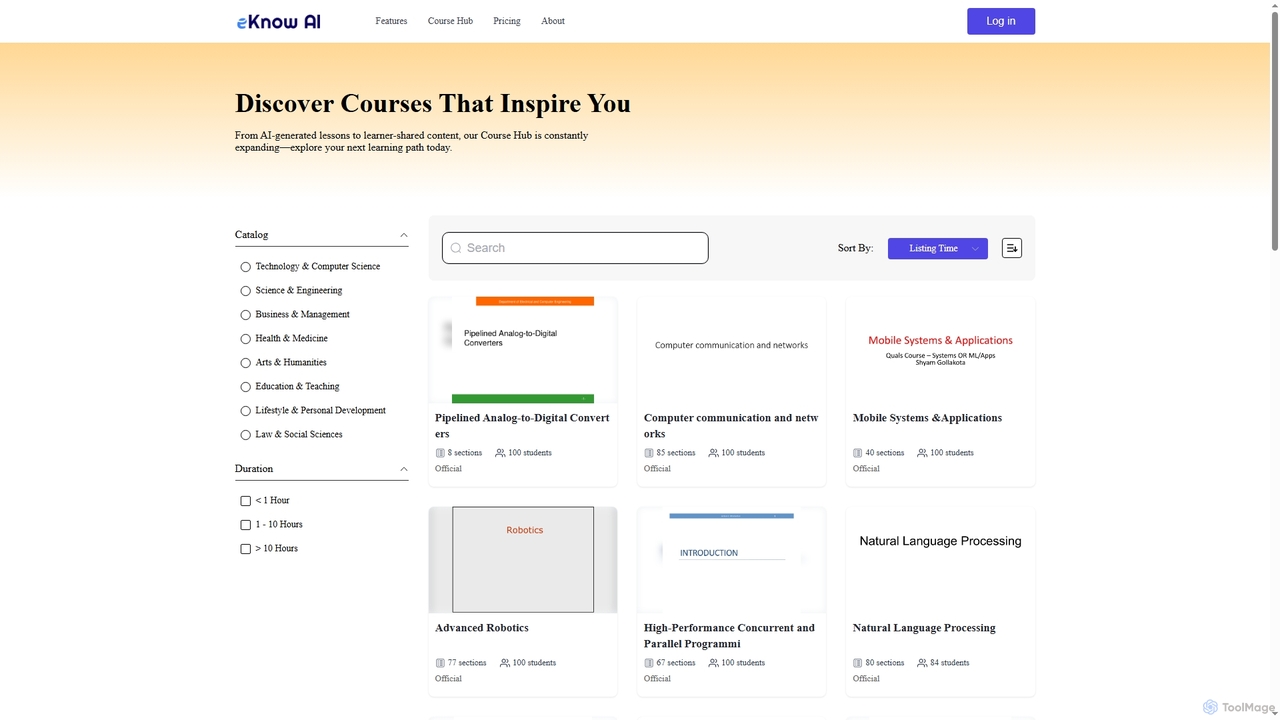
Task: Click the Computer communication and networks thumbnail
Action: click(x=731, y=350)
